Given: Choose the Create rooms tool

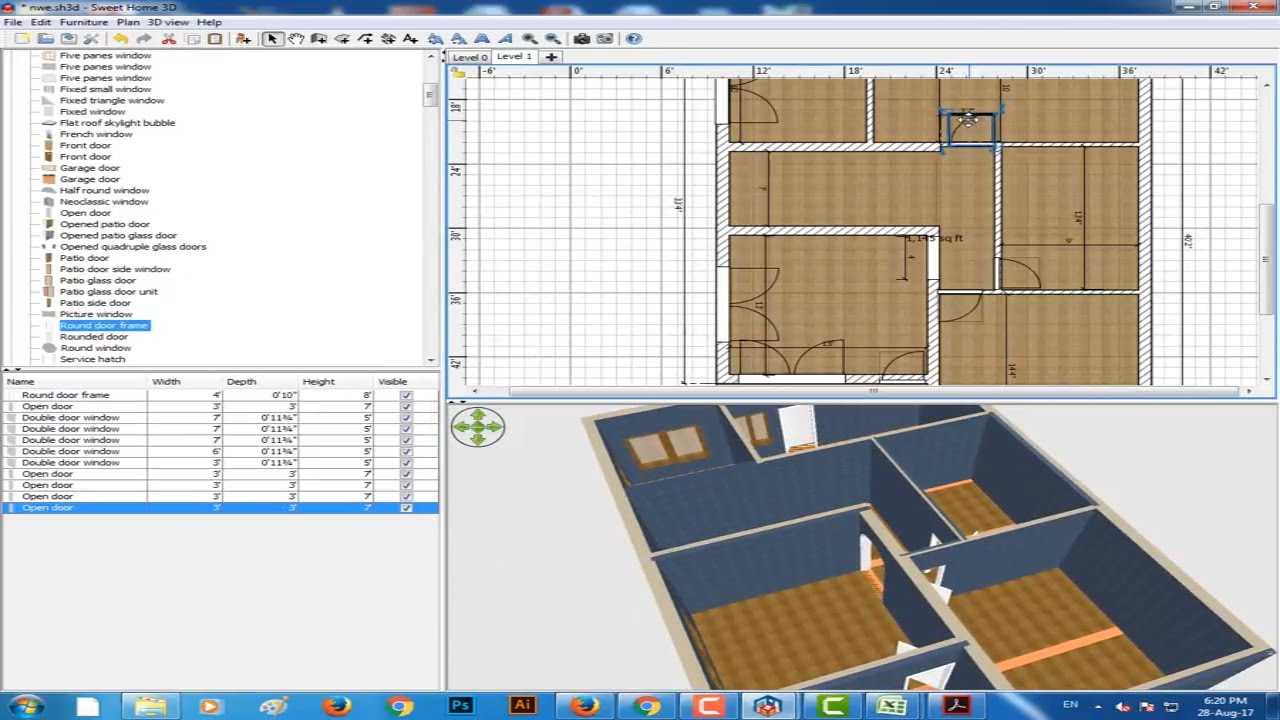Looking at the screenshot, I should click(x=342, y=39).
